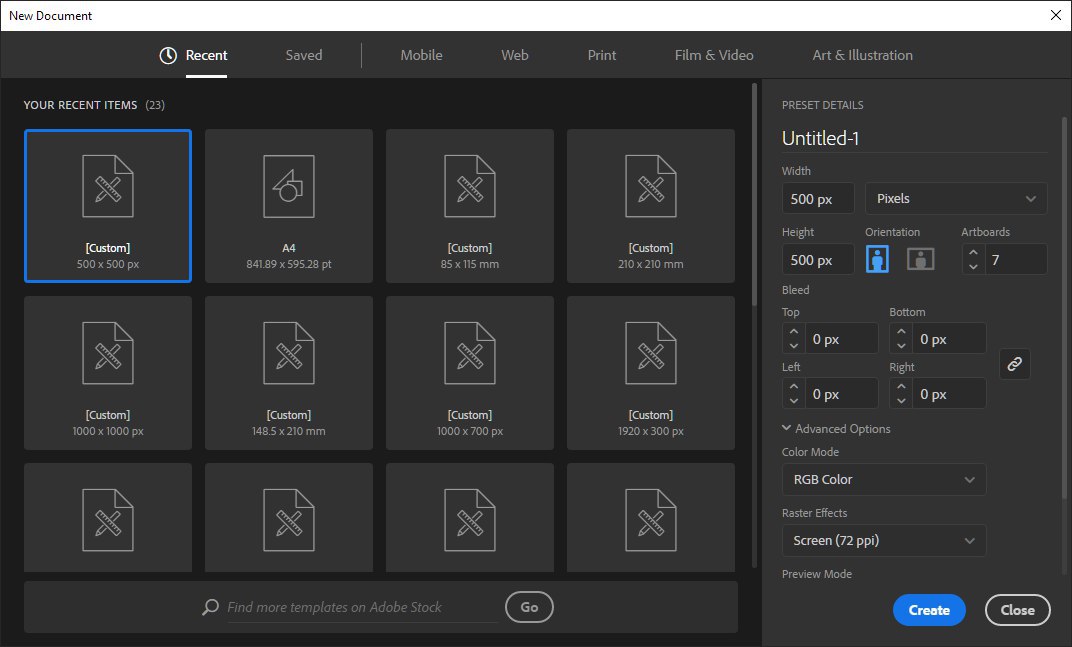Open the Mobile presets tab
This screenshot has width=1072, height=647.
421,55
